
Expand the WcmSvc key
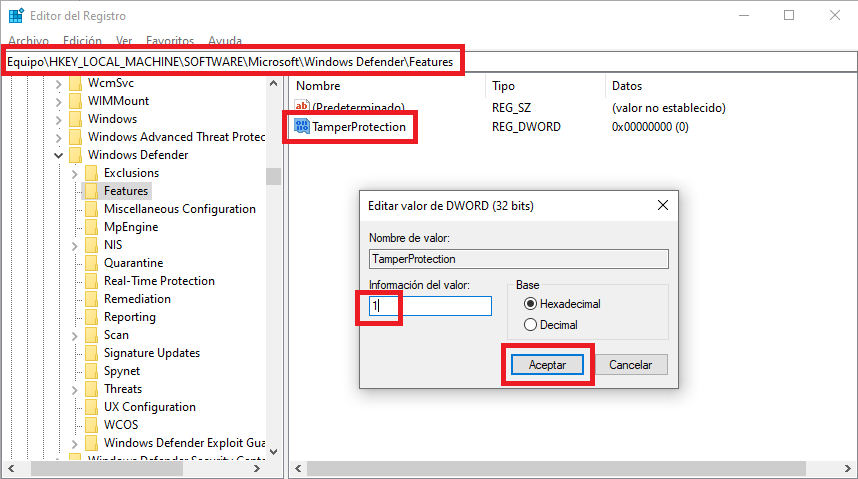59,84
